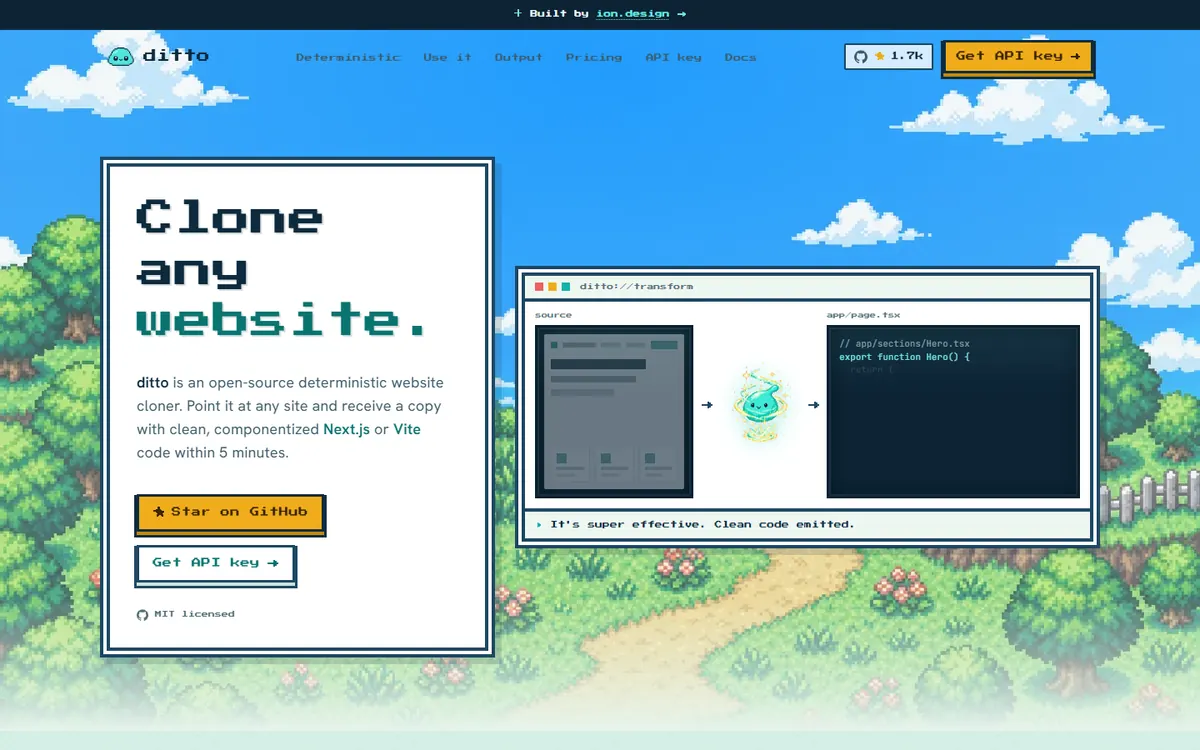Screen dimensions: 1200x750
Task: Open the Pricing nav link
Action: (593, 57)
